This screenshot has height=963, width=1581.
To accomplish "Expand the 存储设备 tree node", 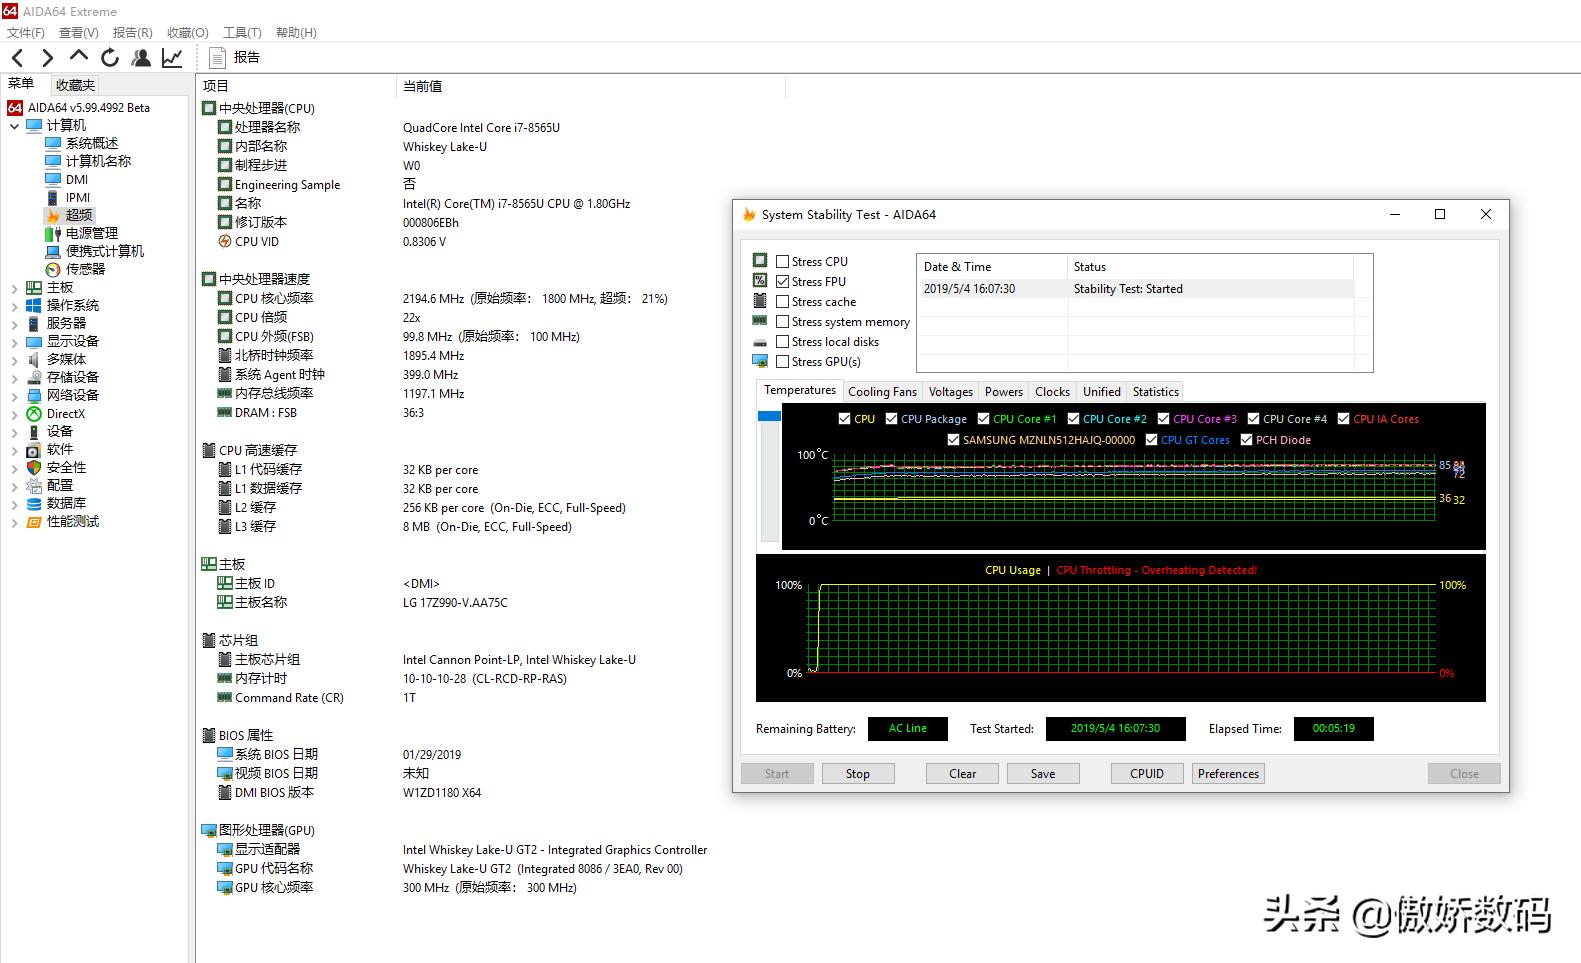I will (14, 378).
